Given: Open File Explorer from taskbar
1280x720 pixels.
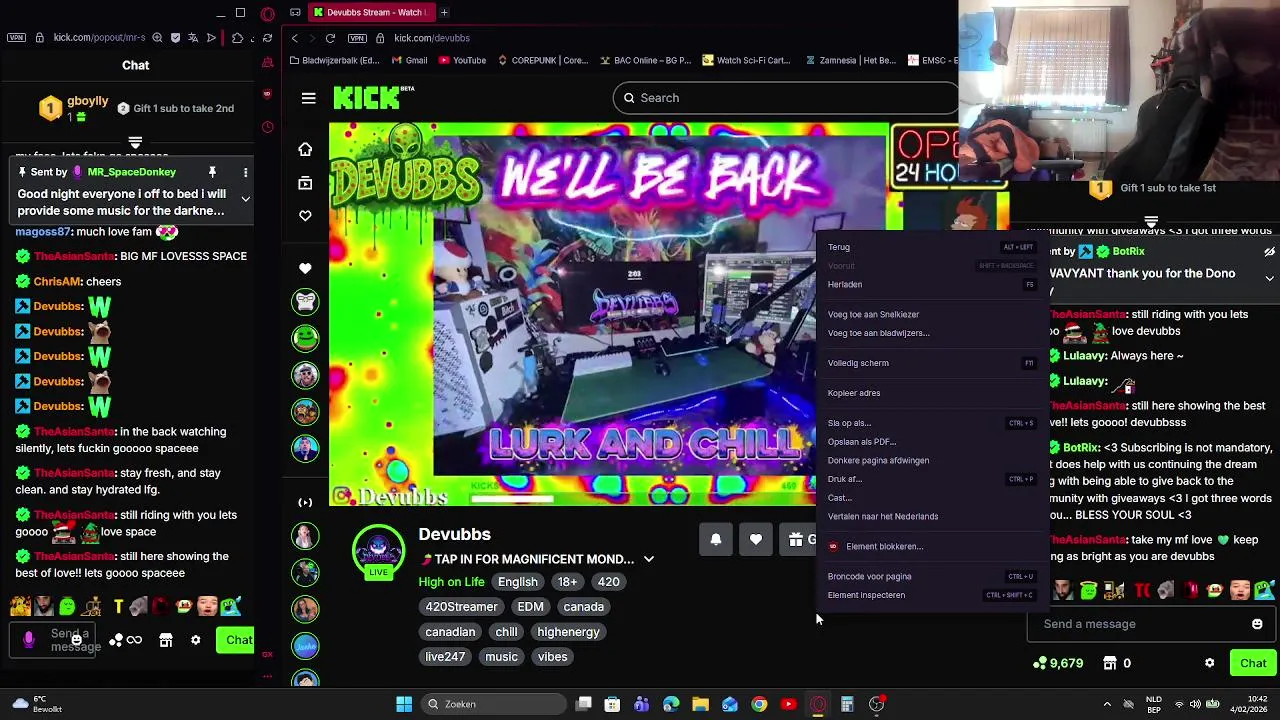Looking at the screenshot, I should 700,704.
